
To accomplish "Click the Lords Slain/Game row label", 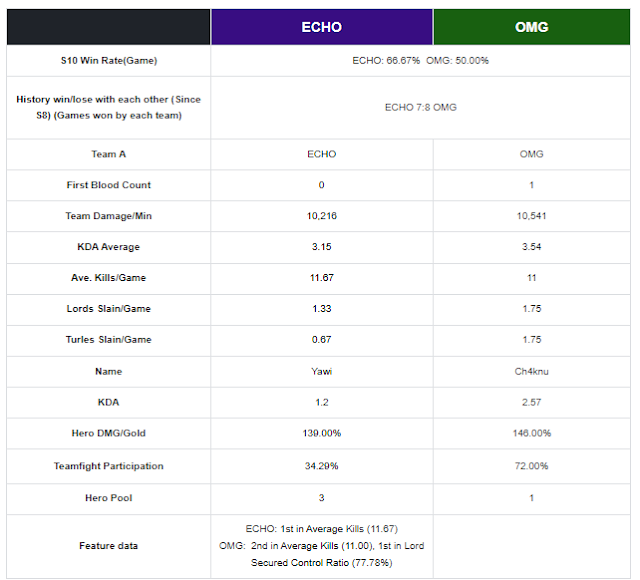I will 109,309.
